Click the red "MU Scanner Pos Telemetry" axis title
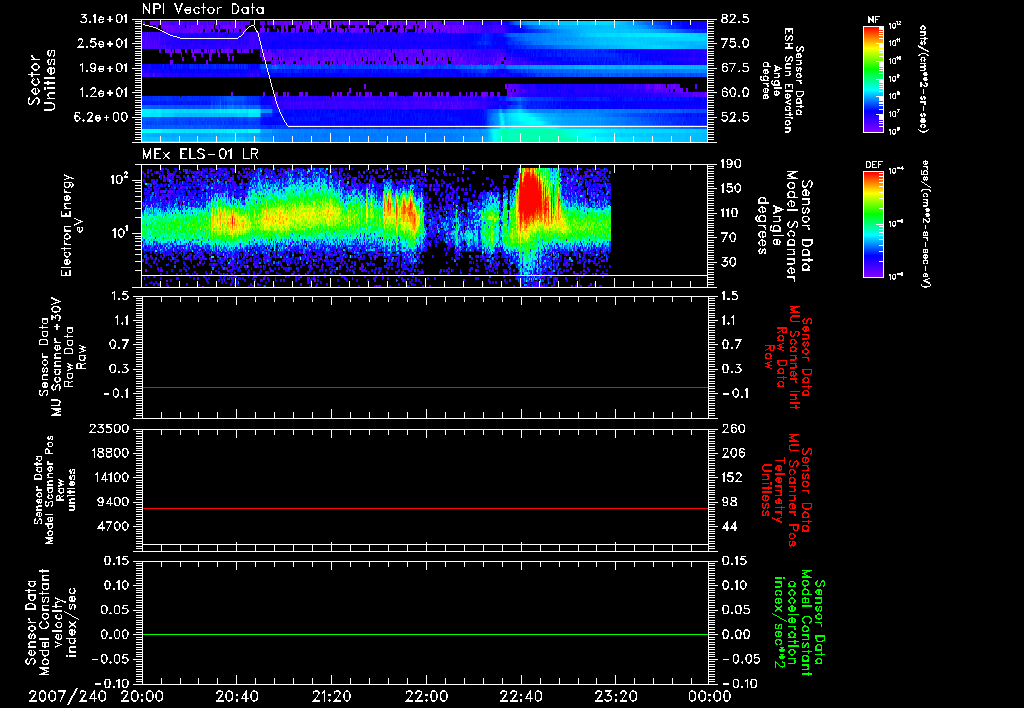The height and width of the screenshot is (708, 1024). click(x=786, y=490)
